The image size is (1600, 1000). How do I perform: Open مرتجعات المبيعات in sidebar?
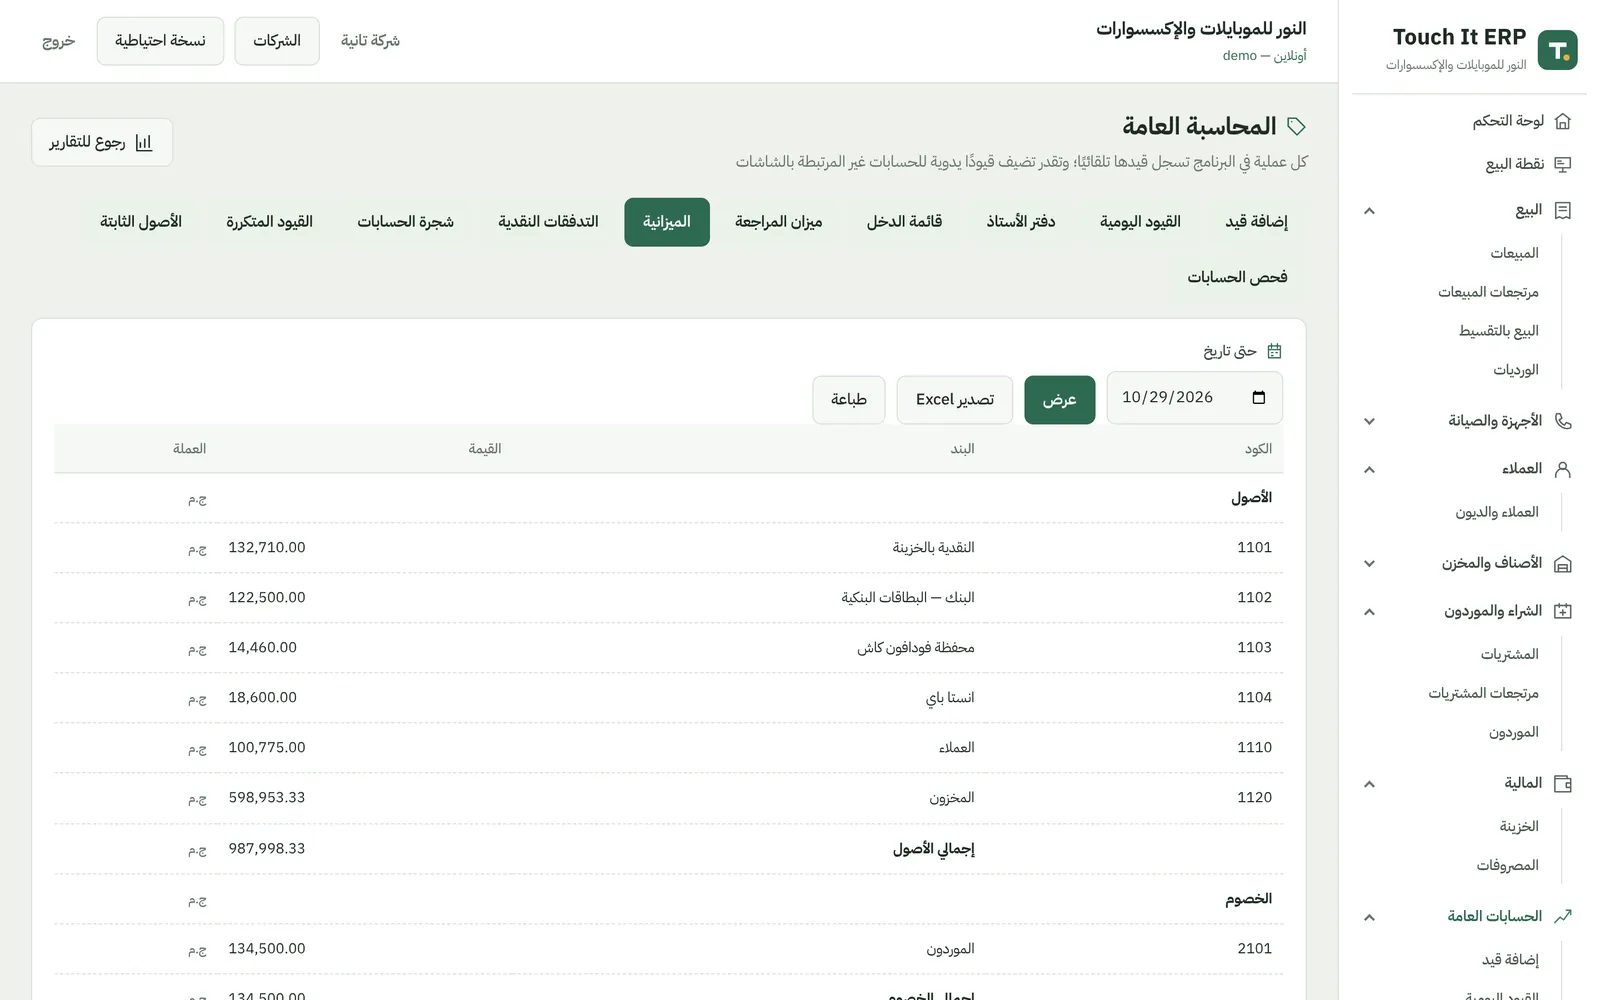(x=1488, y=292)
